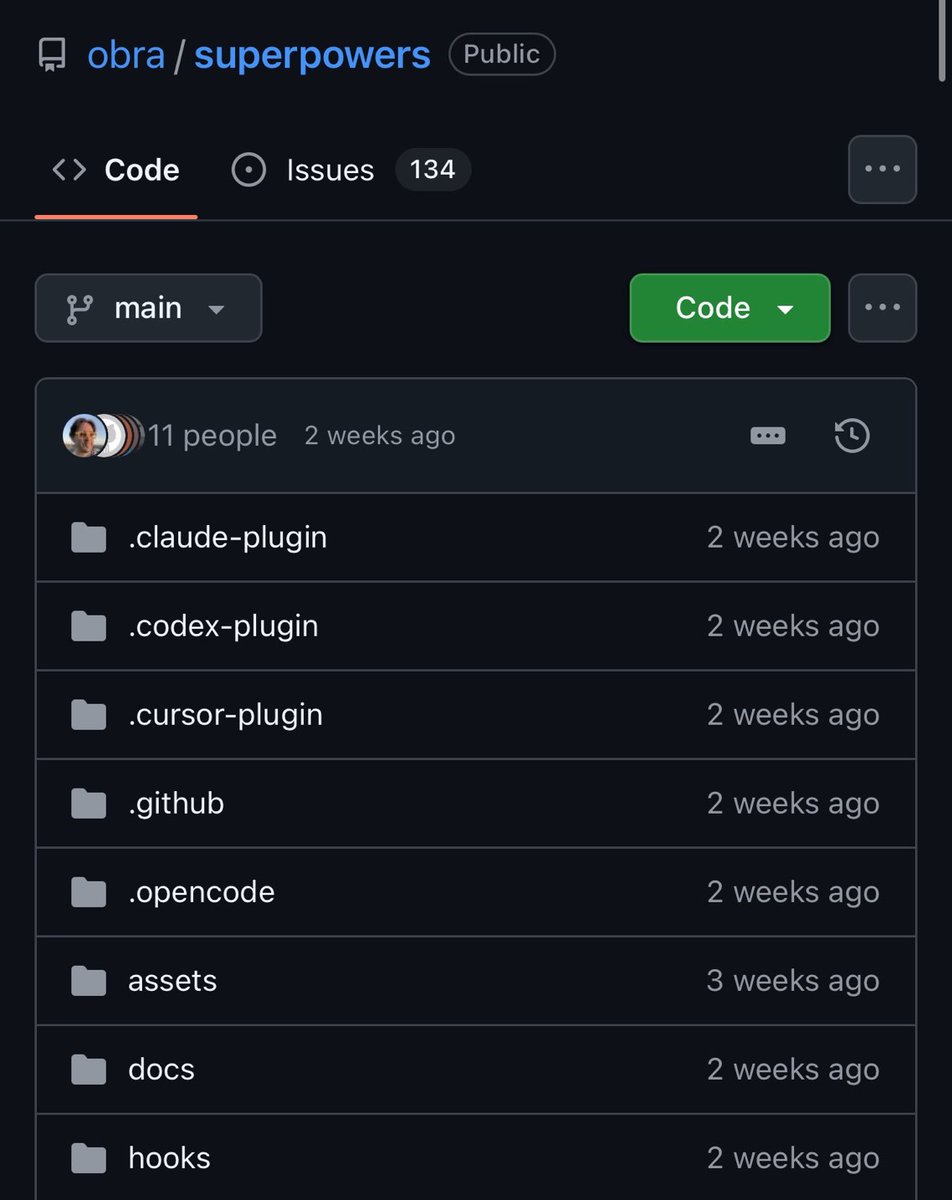Open the main branch dropdown
Image resolution: width=952 pixels, height=1200 pixels.
point(148,308)
